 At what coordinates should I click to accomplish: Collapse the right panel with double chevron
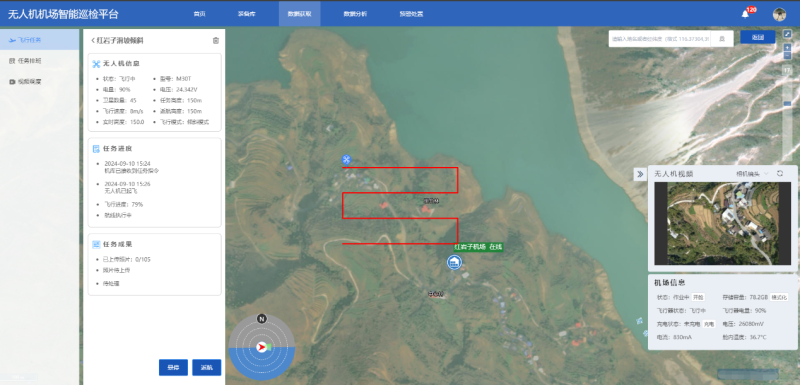(x=640, y=174)
